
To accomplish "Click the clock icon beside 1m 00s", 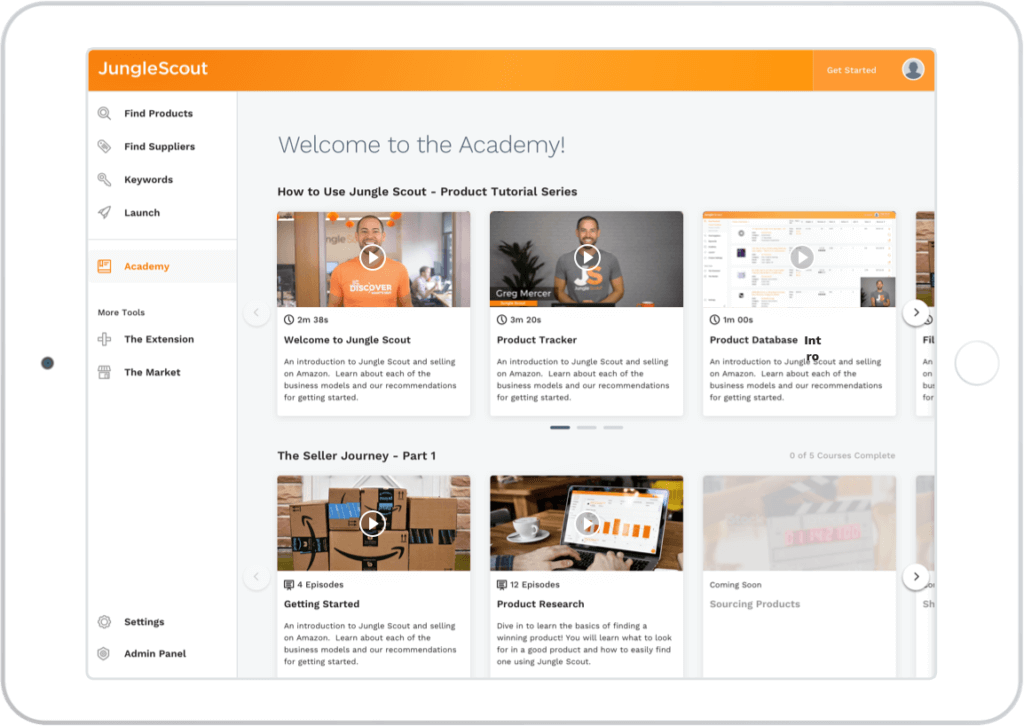I will click(714, 320).
